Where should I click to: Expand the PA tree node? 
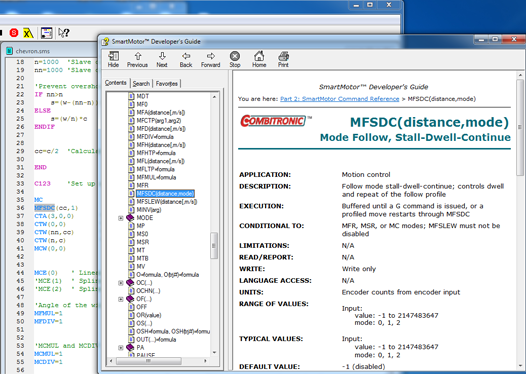121,348
